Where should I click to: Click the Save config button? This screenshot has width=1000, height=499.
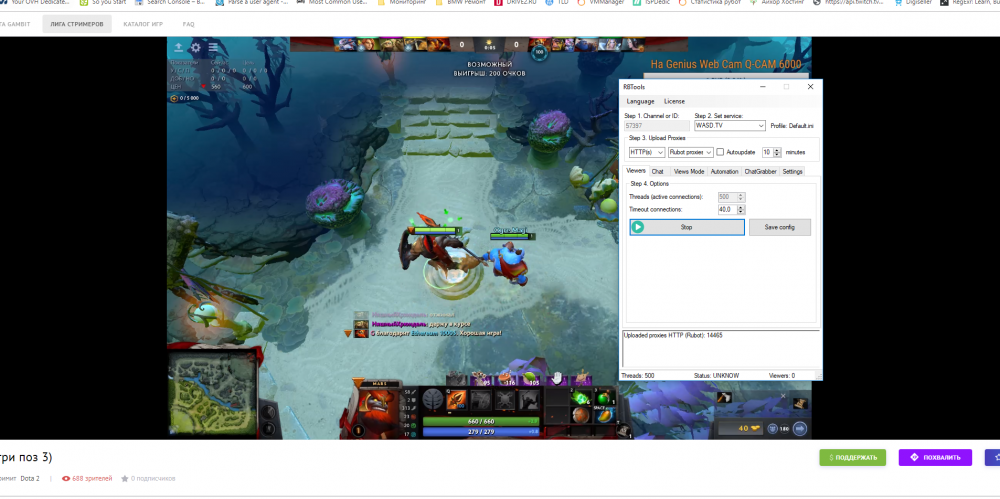point(779,227)
